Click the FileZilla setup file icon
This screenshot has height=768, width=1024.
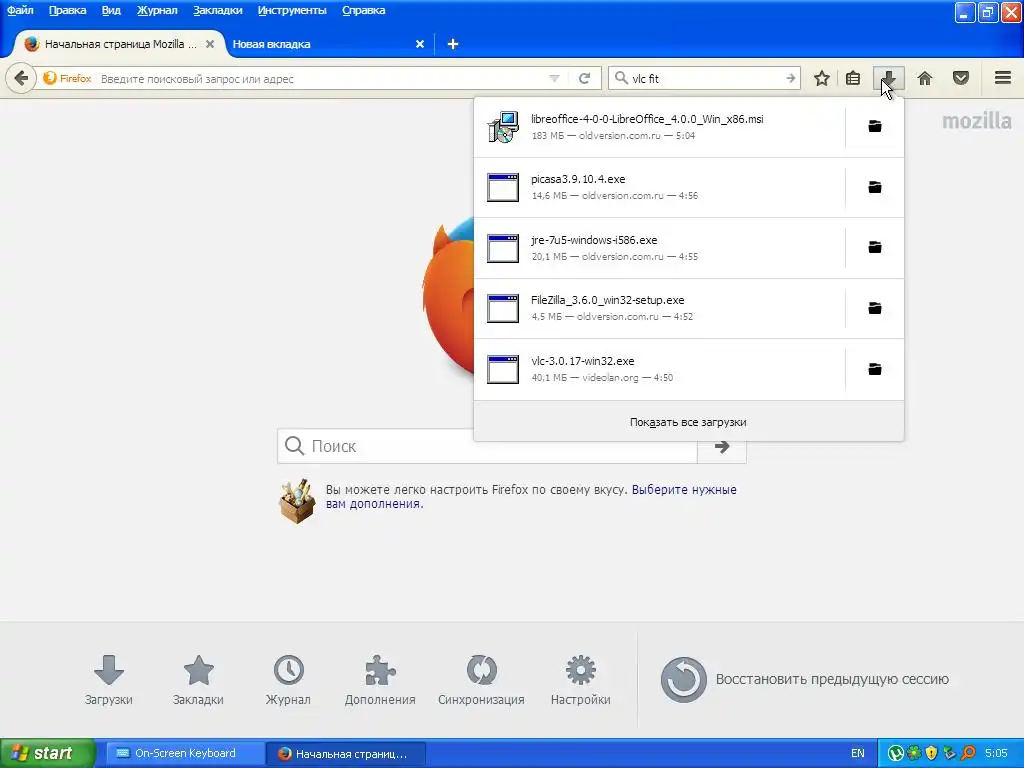point(503,308)
